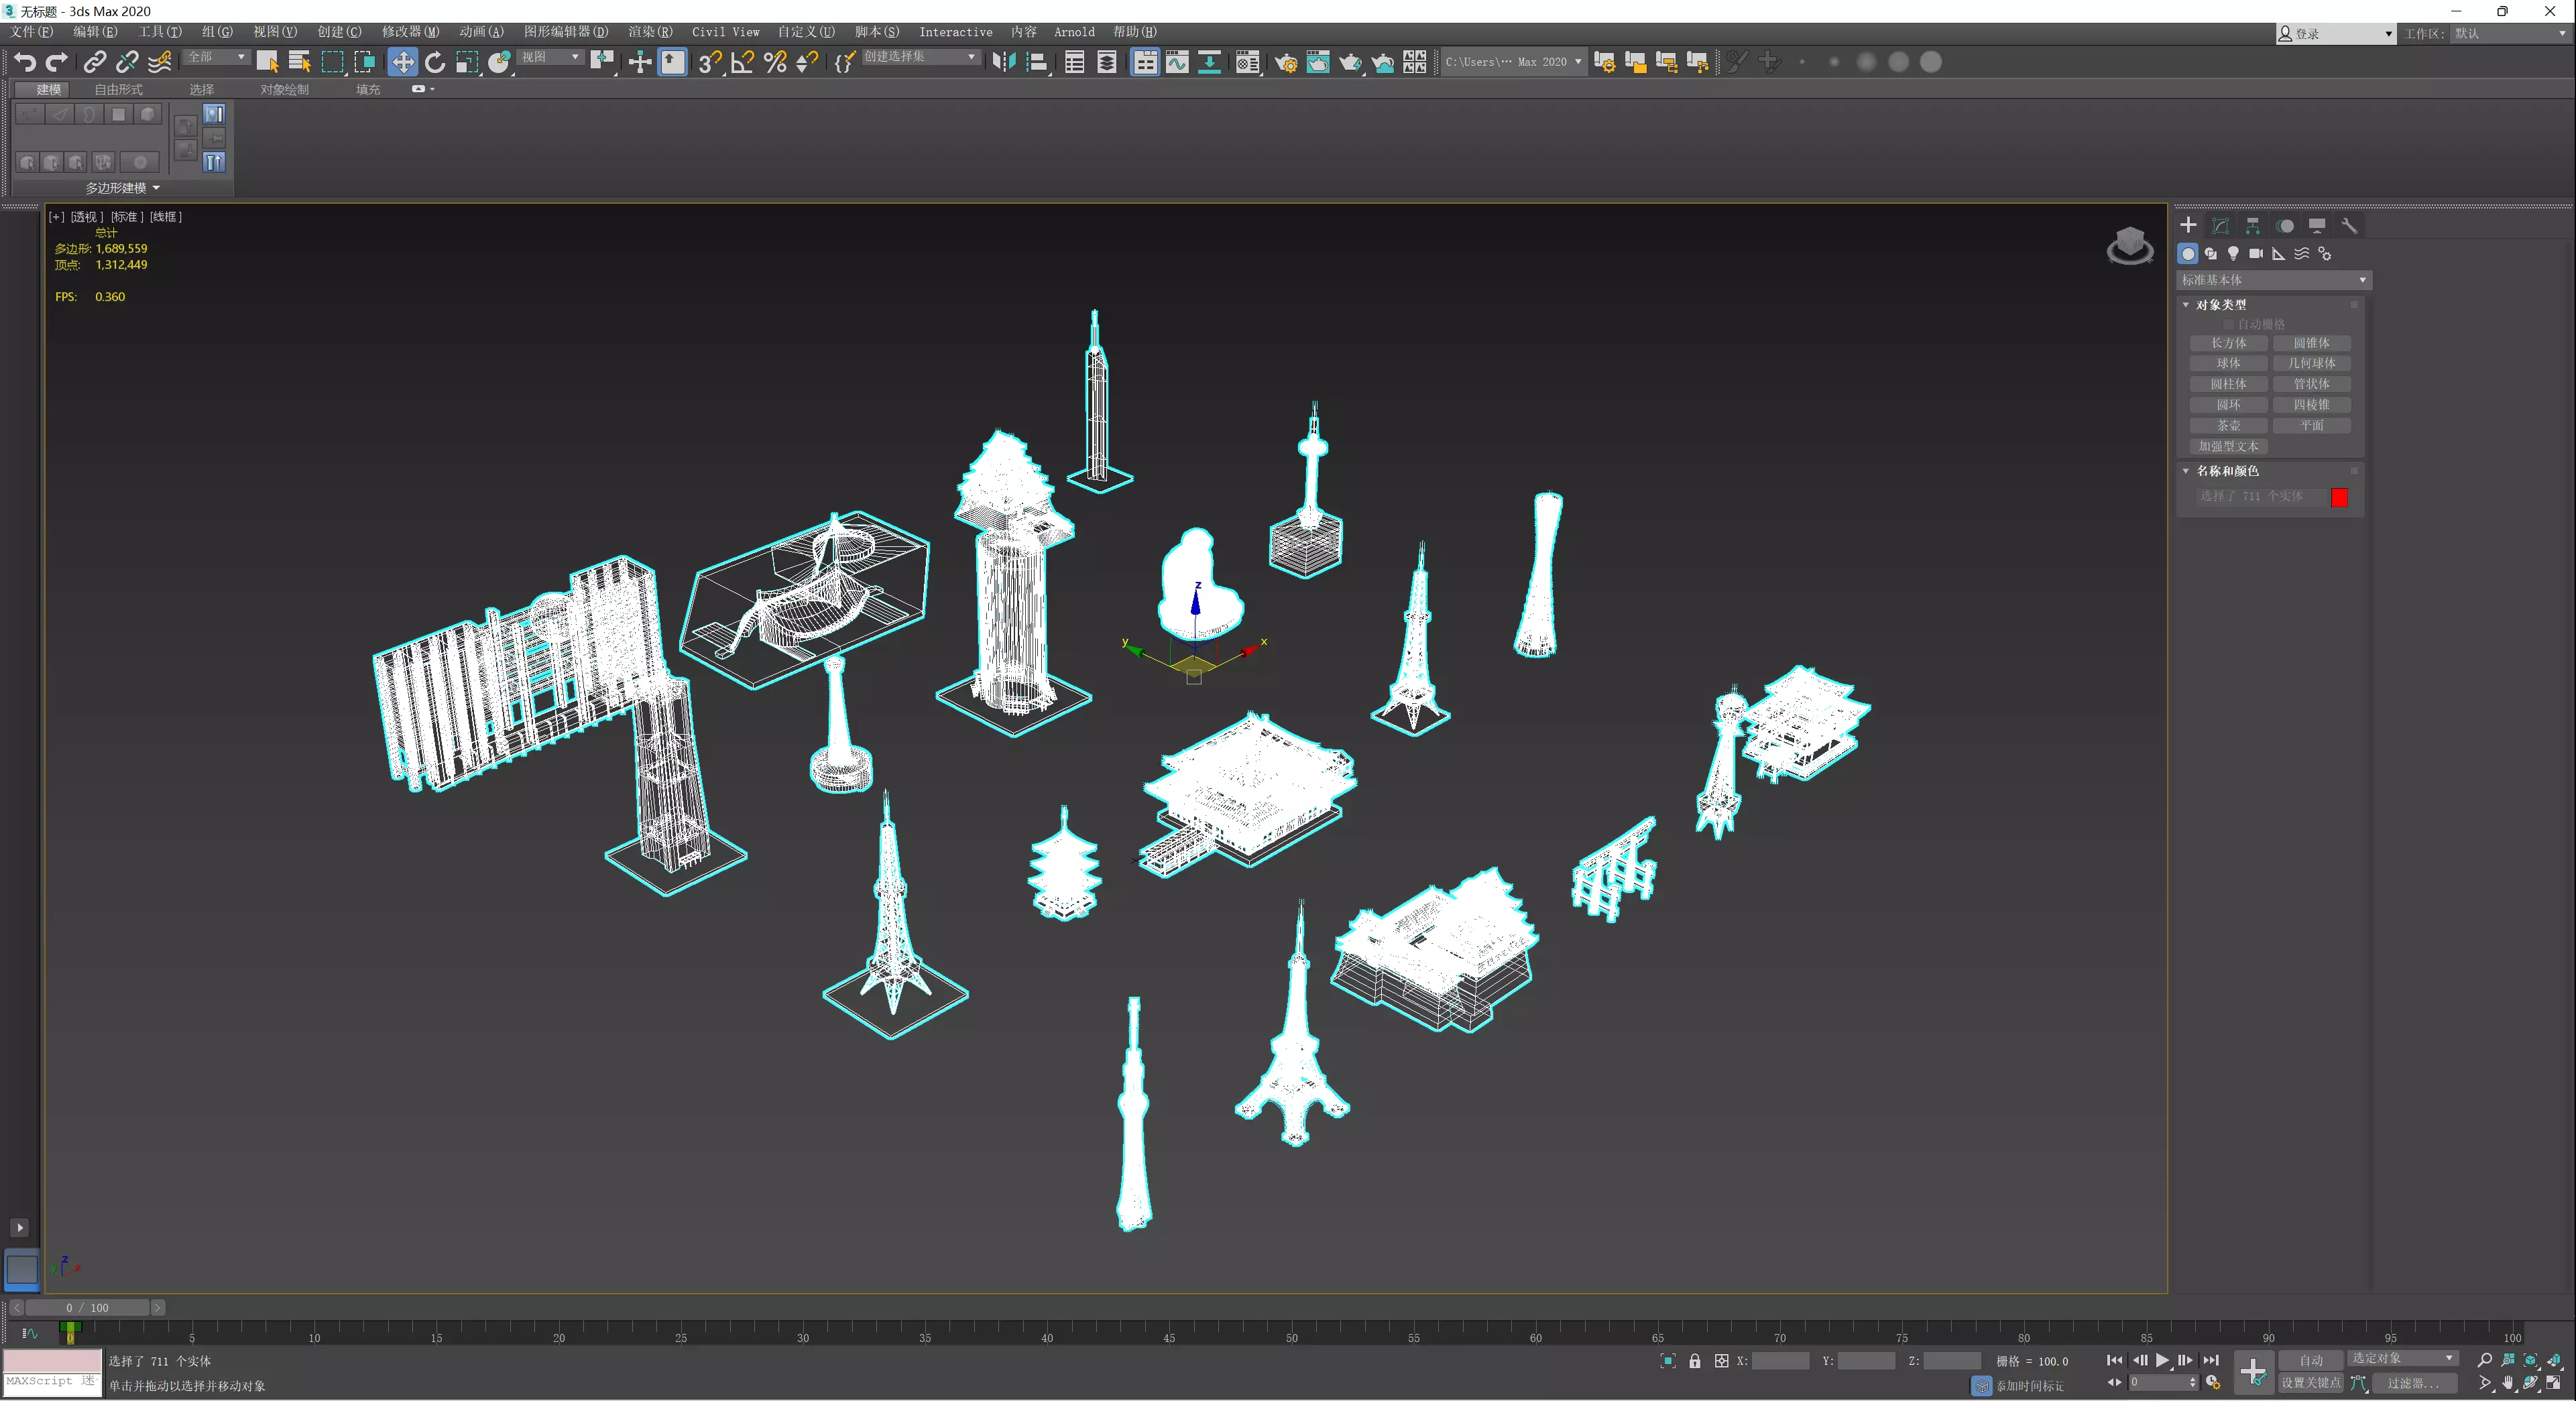This screenshot has width=2576, height=1401.
Task: Activate the Select and Rotate tool
Action: (435, 62)
